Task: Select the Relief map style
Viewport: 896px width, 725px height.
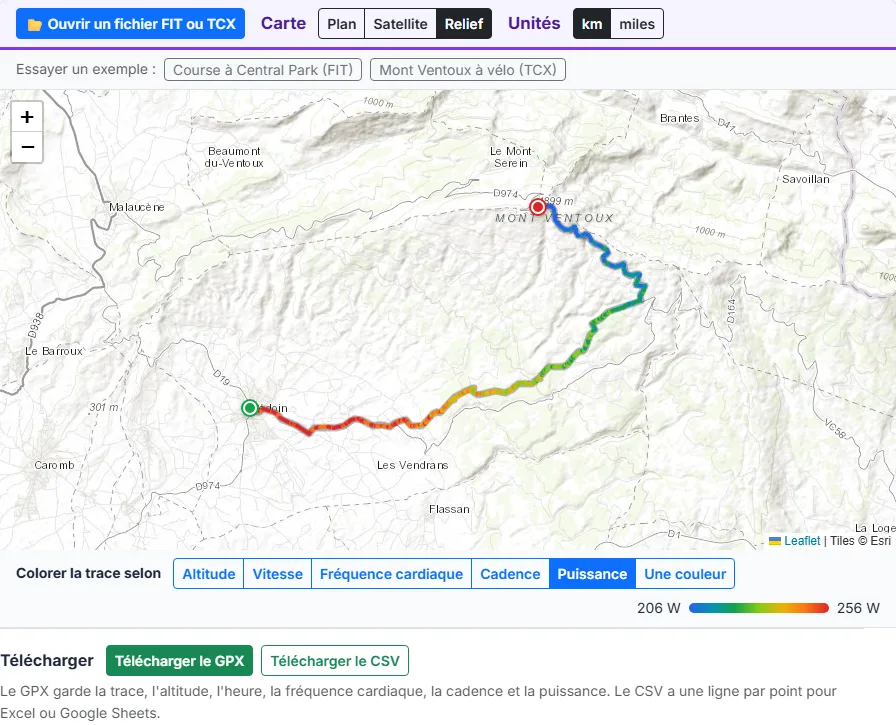Action: [x=464, y=24]
